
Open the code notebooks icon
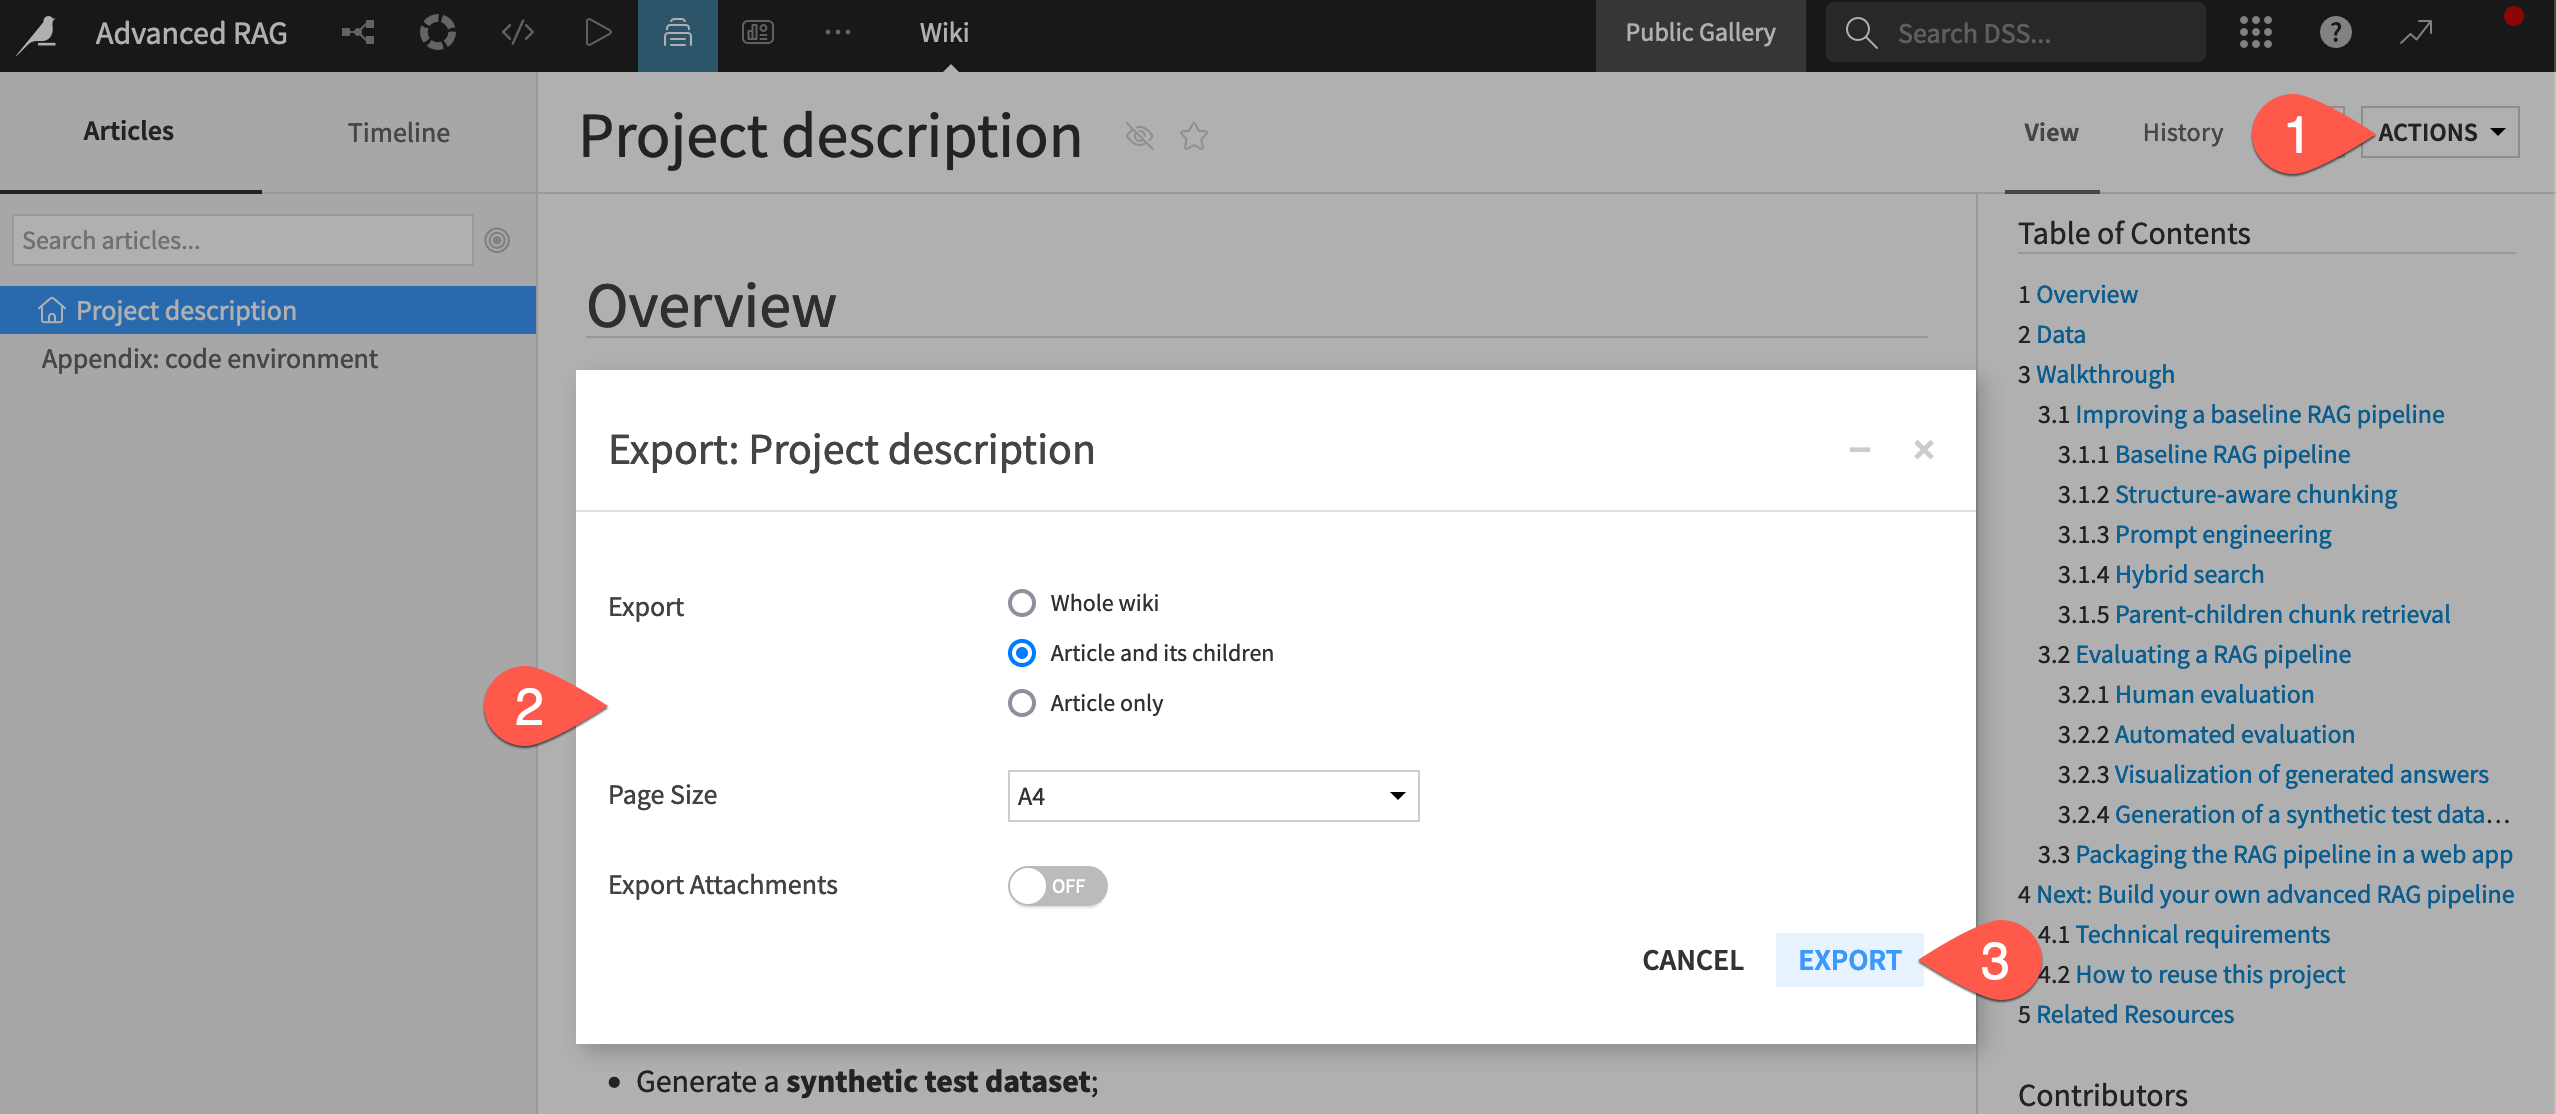pos(517,31)
